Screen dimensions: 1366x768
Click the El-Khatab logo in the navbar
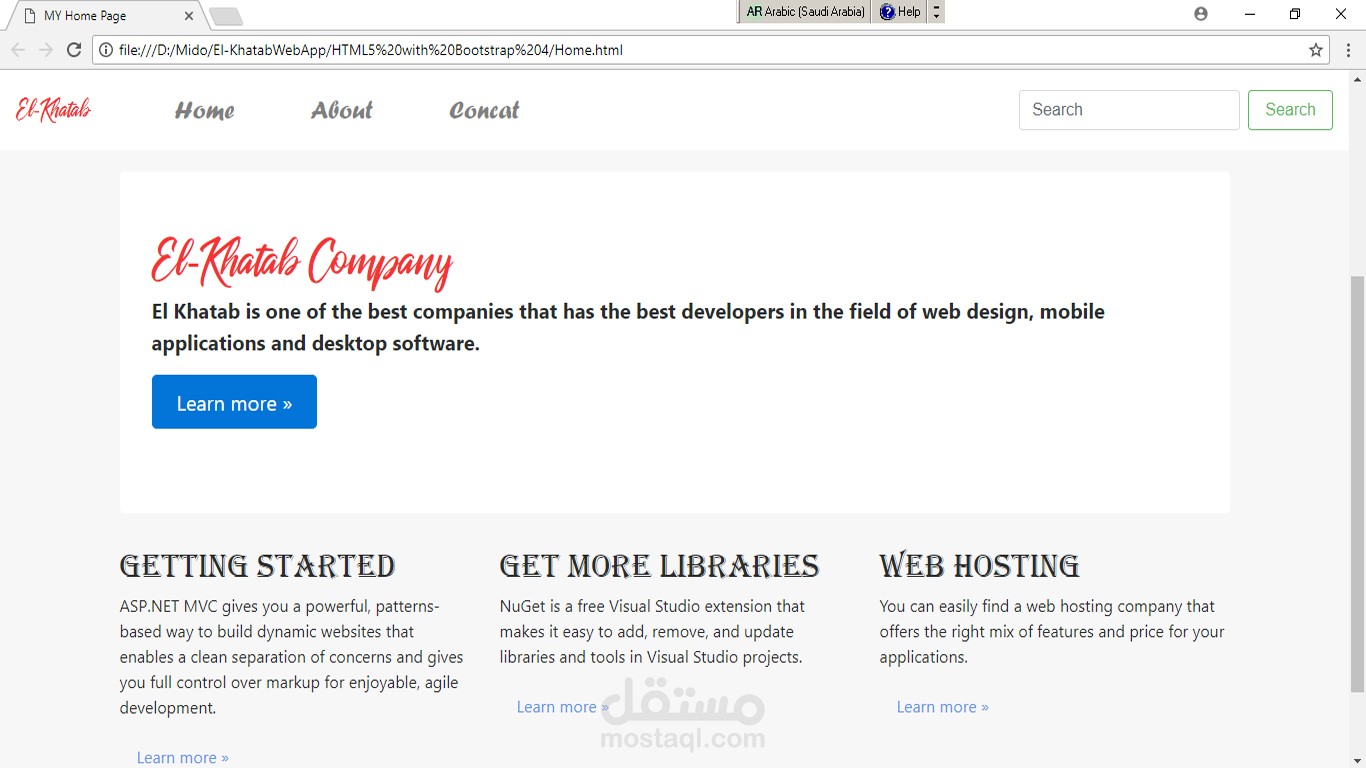coord(54,109)
